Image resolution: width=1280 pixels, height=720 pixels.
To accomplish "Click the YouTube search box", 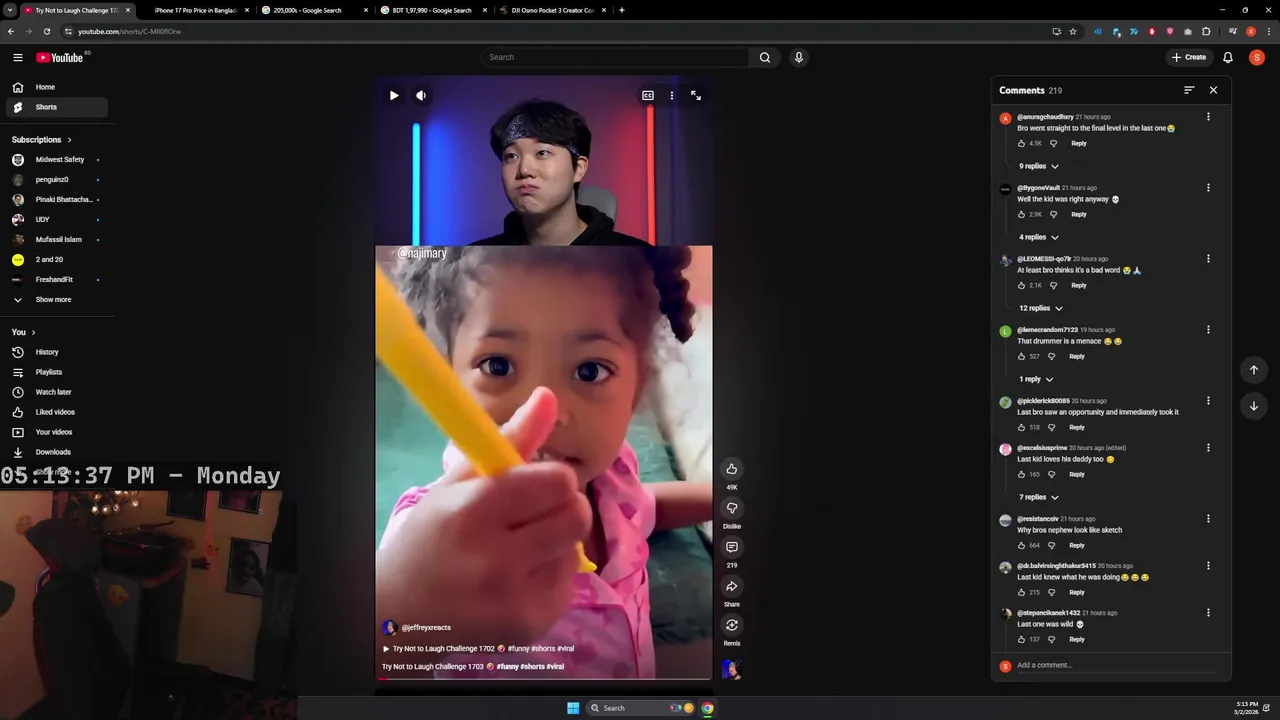I will click(x=615, y=57).
